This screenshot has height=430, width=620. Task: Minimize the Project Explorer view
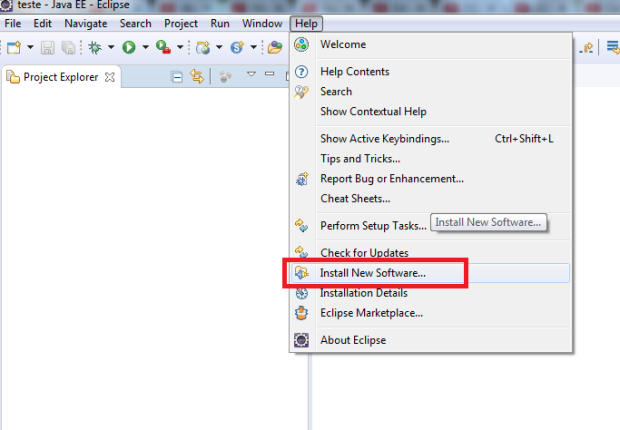pos(270,74)
